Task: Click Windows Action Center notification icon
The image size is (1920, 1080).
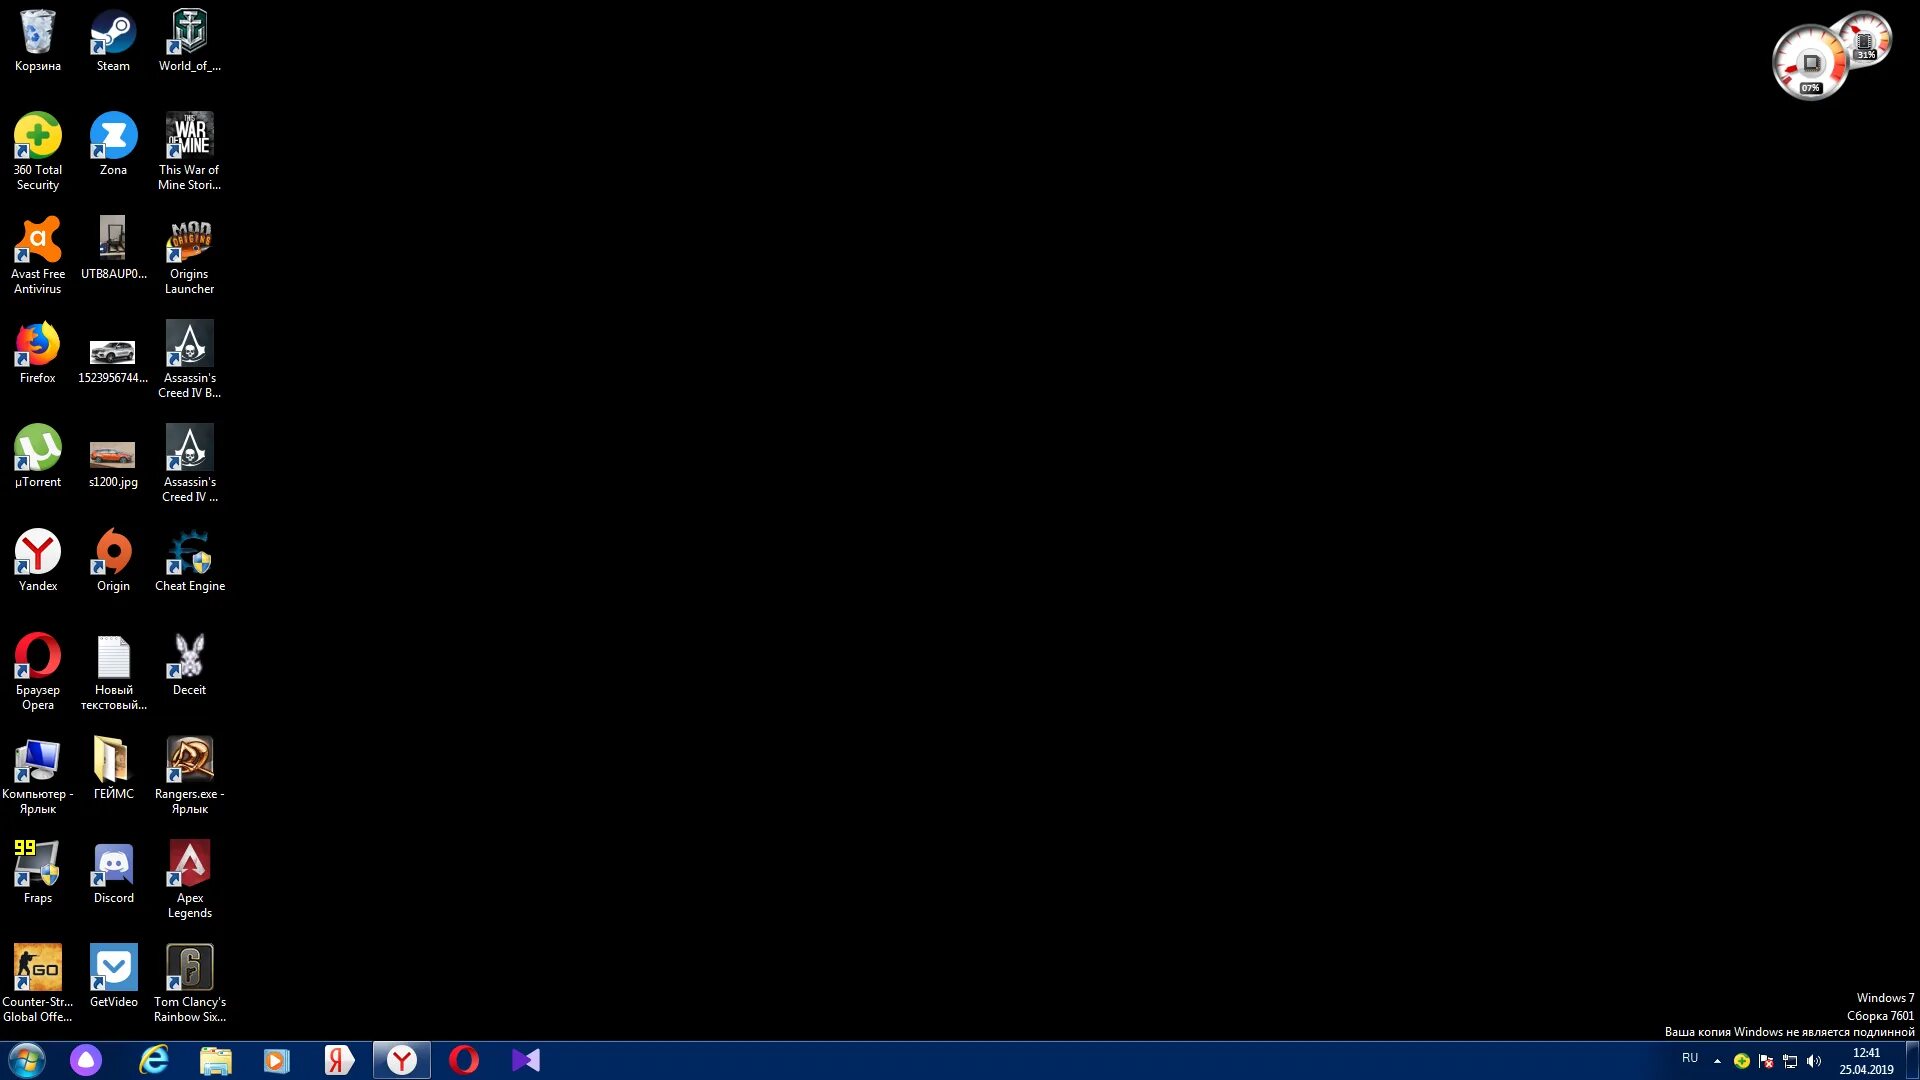Action: [x=1766, y=1059]
